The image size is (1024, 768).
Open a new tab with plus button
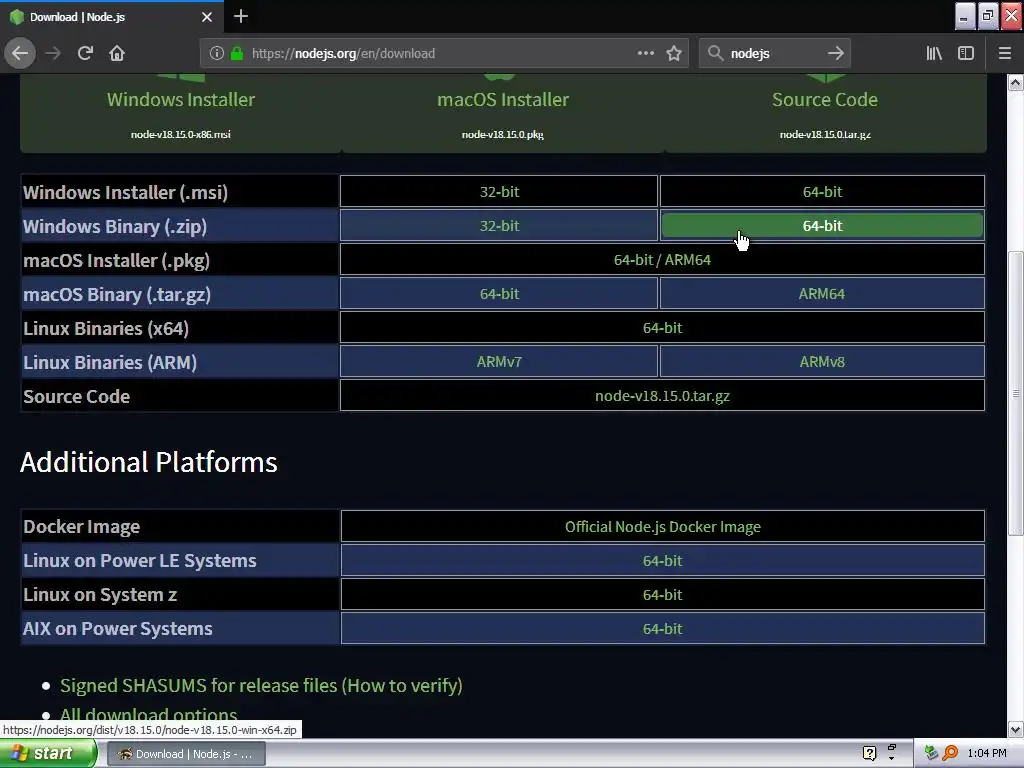tap(240, 16)
